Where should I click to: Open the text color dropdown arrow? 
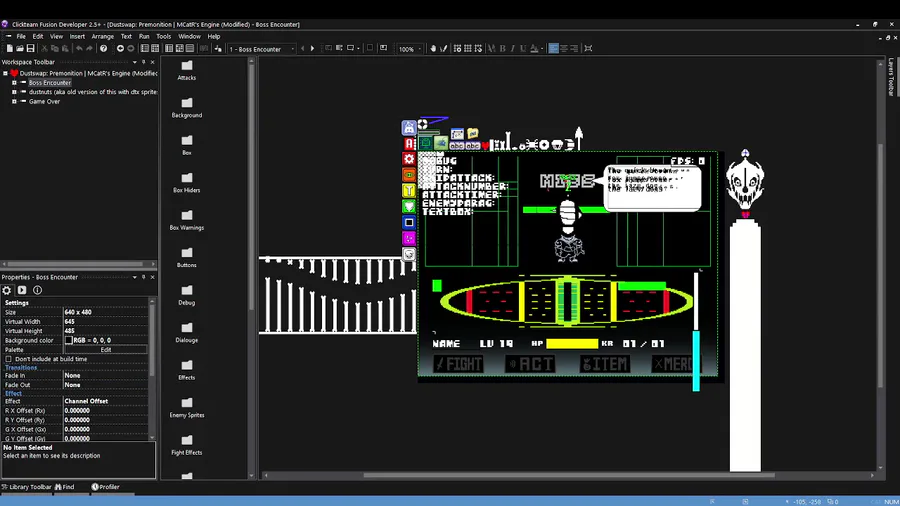coord(541,49)
